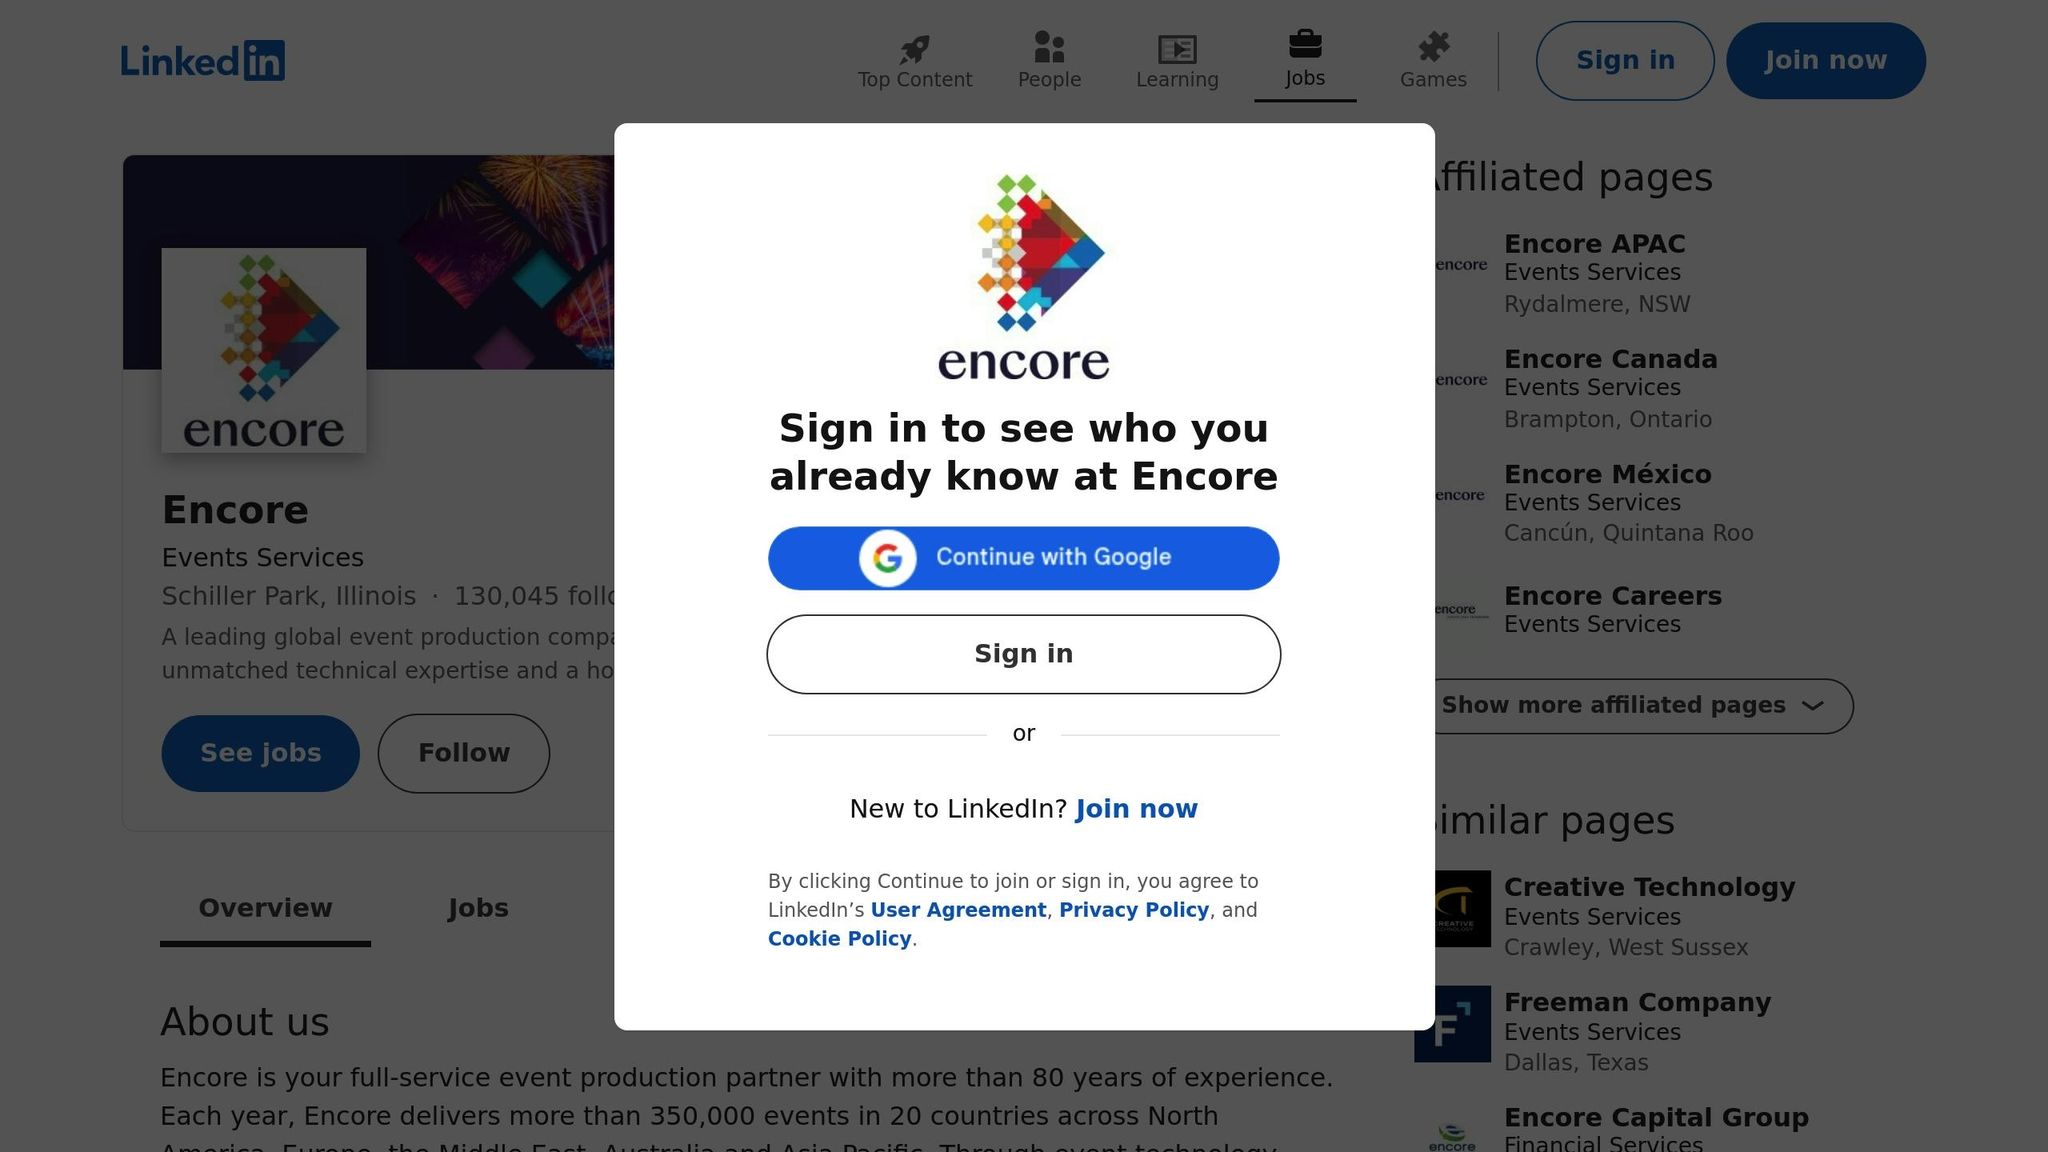Open the People icon in navigation

pyautogui.click(x=1049, y=47)
